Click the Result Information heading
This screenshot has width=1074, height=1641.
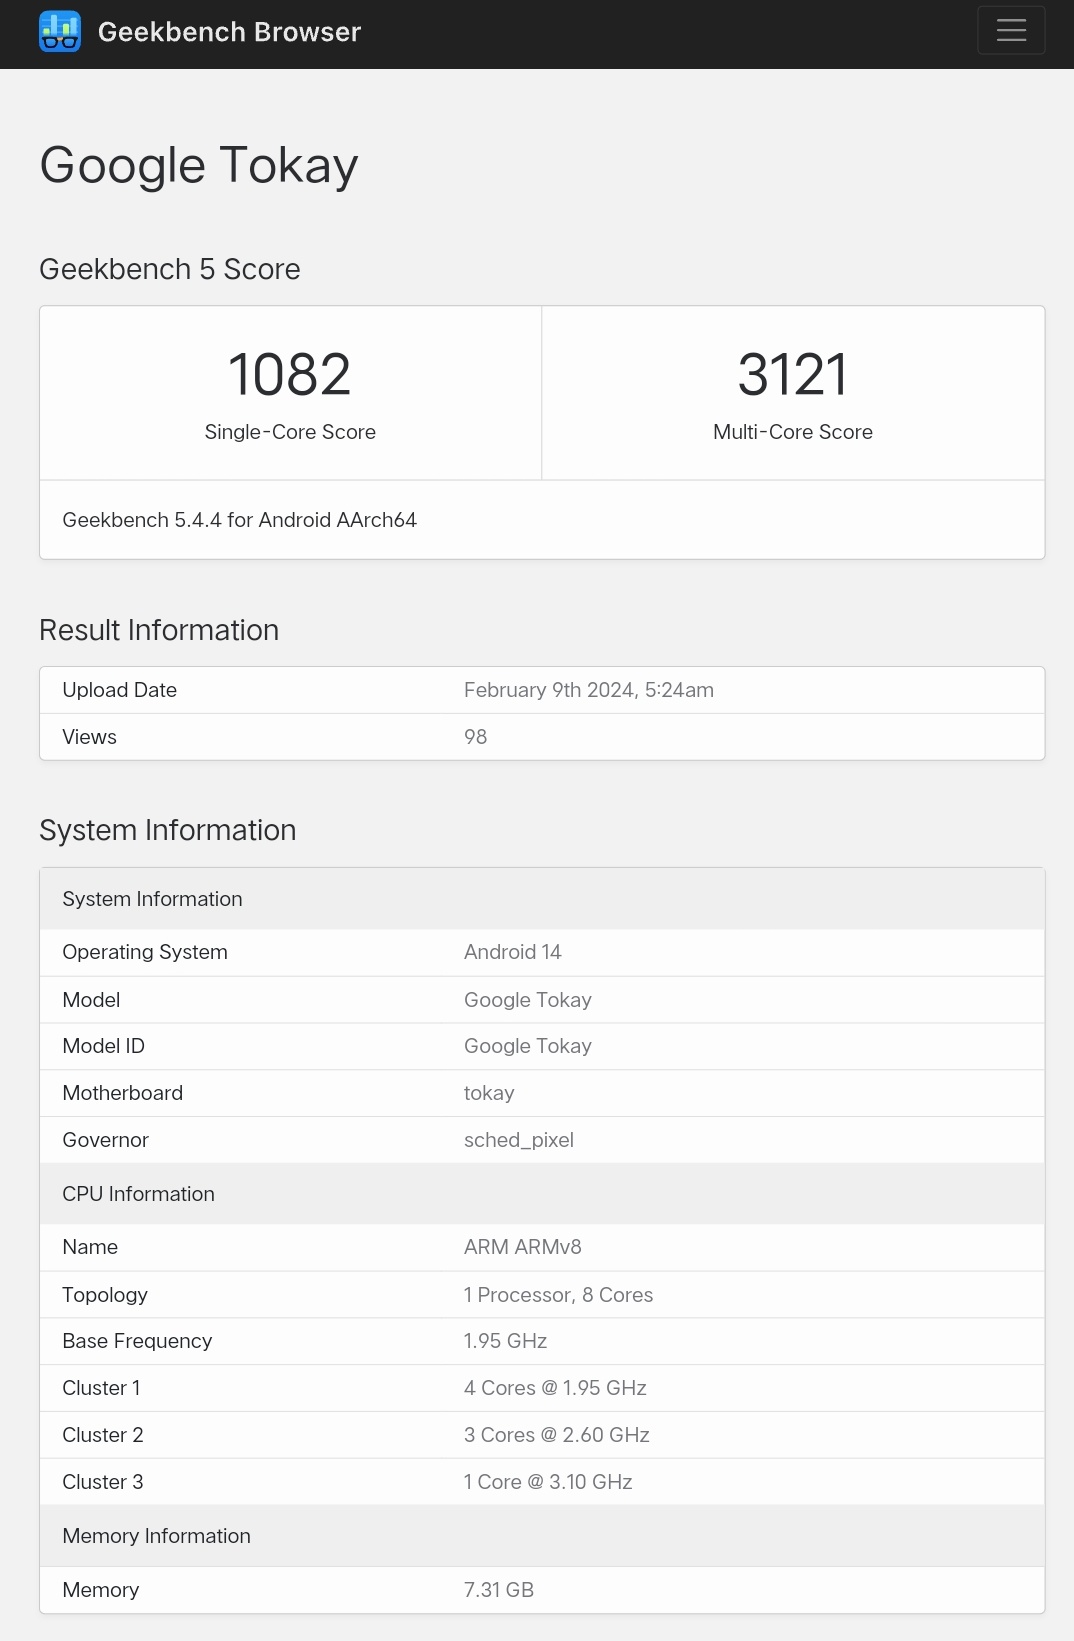159,630
